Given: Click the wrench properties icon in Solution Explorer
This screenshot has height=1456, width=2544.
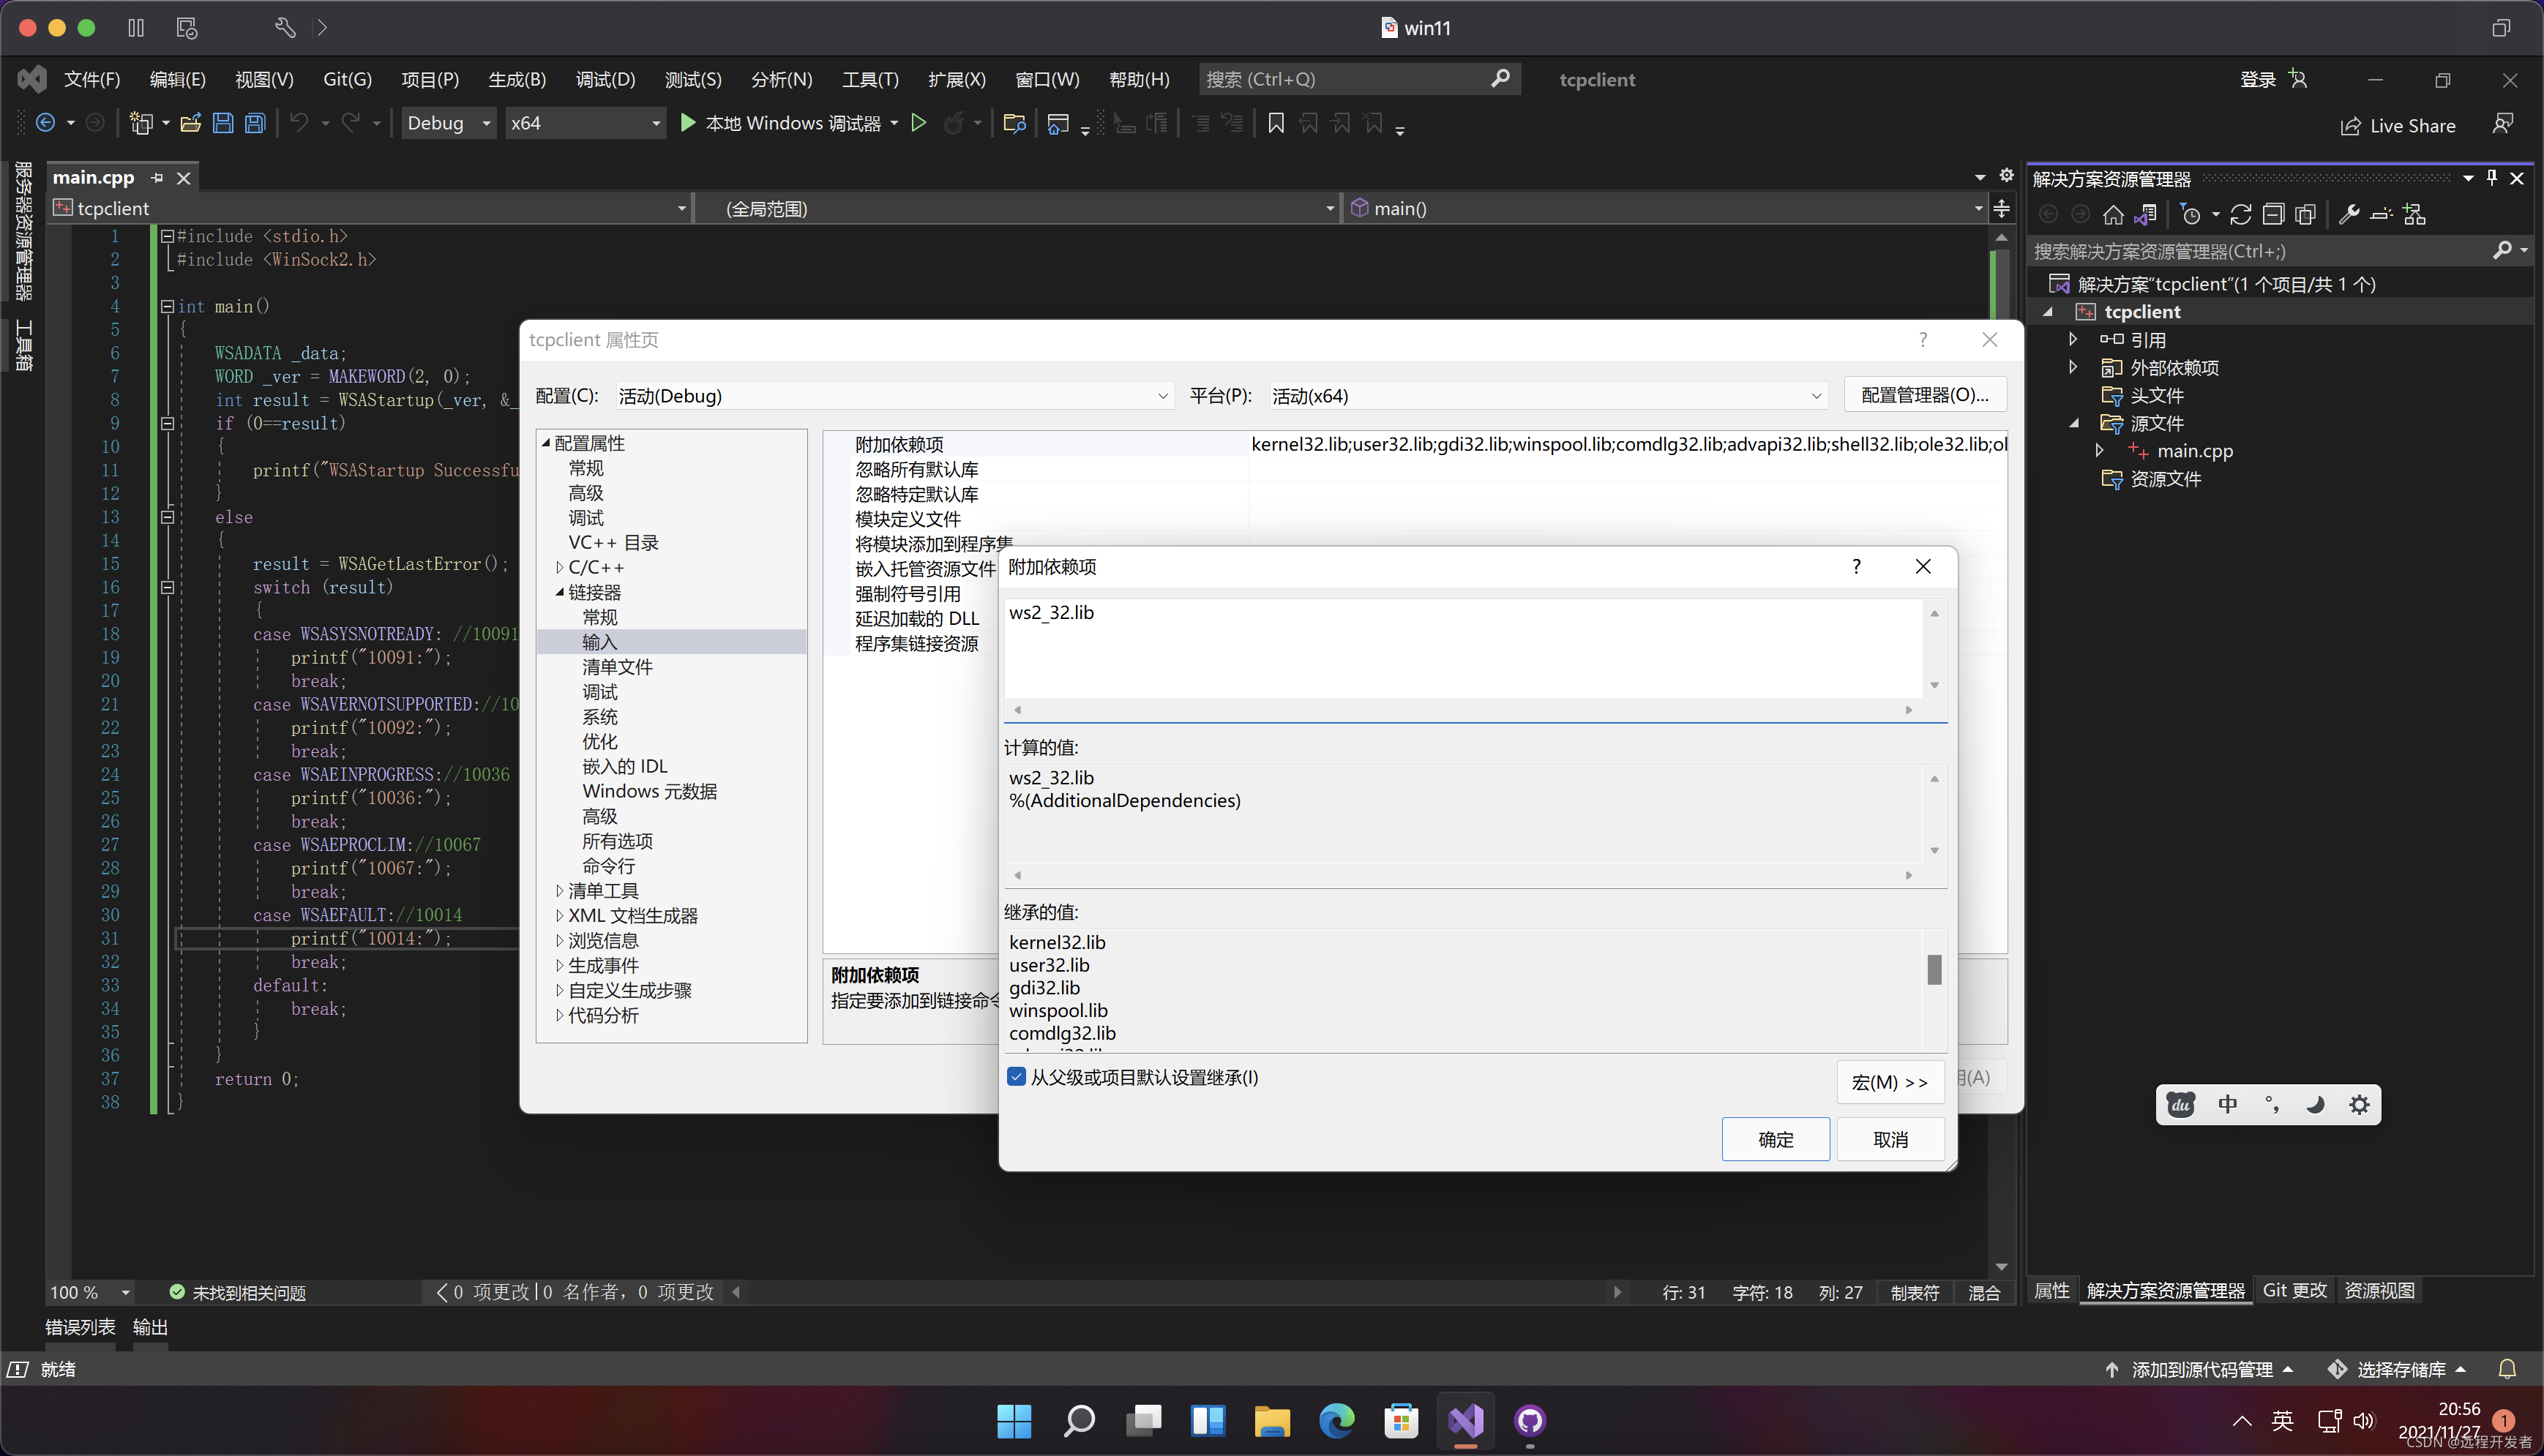Looking at the screenshot, I should pyautogui.click(x=2349, y=215).
